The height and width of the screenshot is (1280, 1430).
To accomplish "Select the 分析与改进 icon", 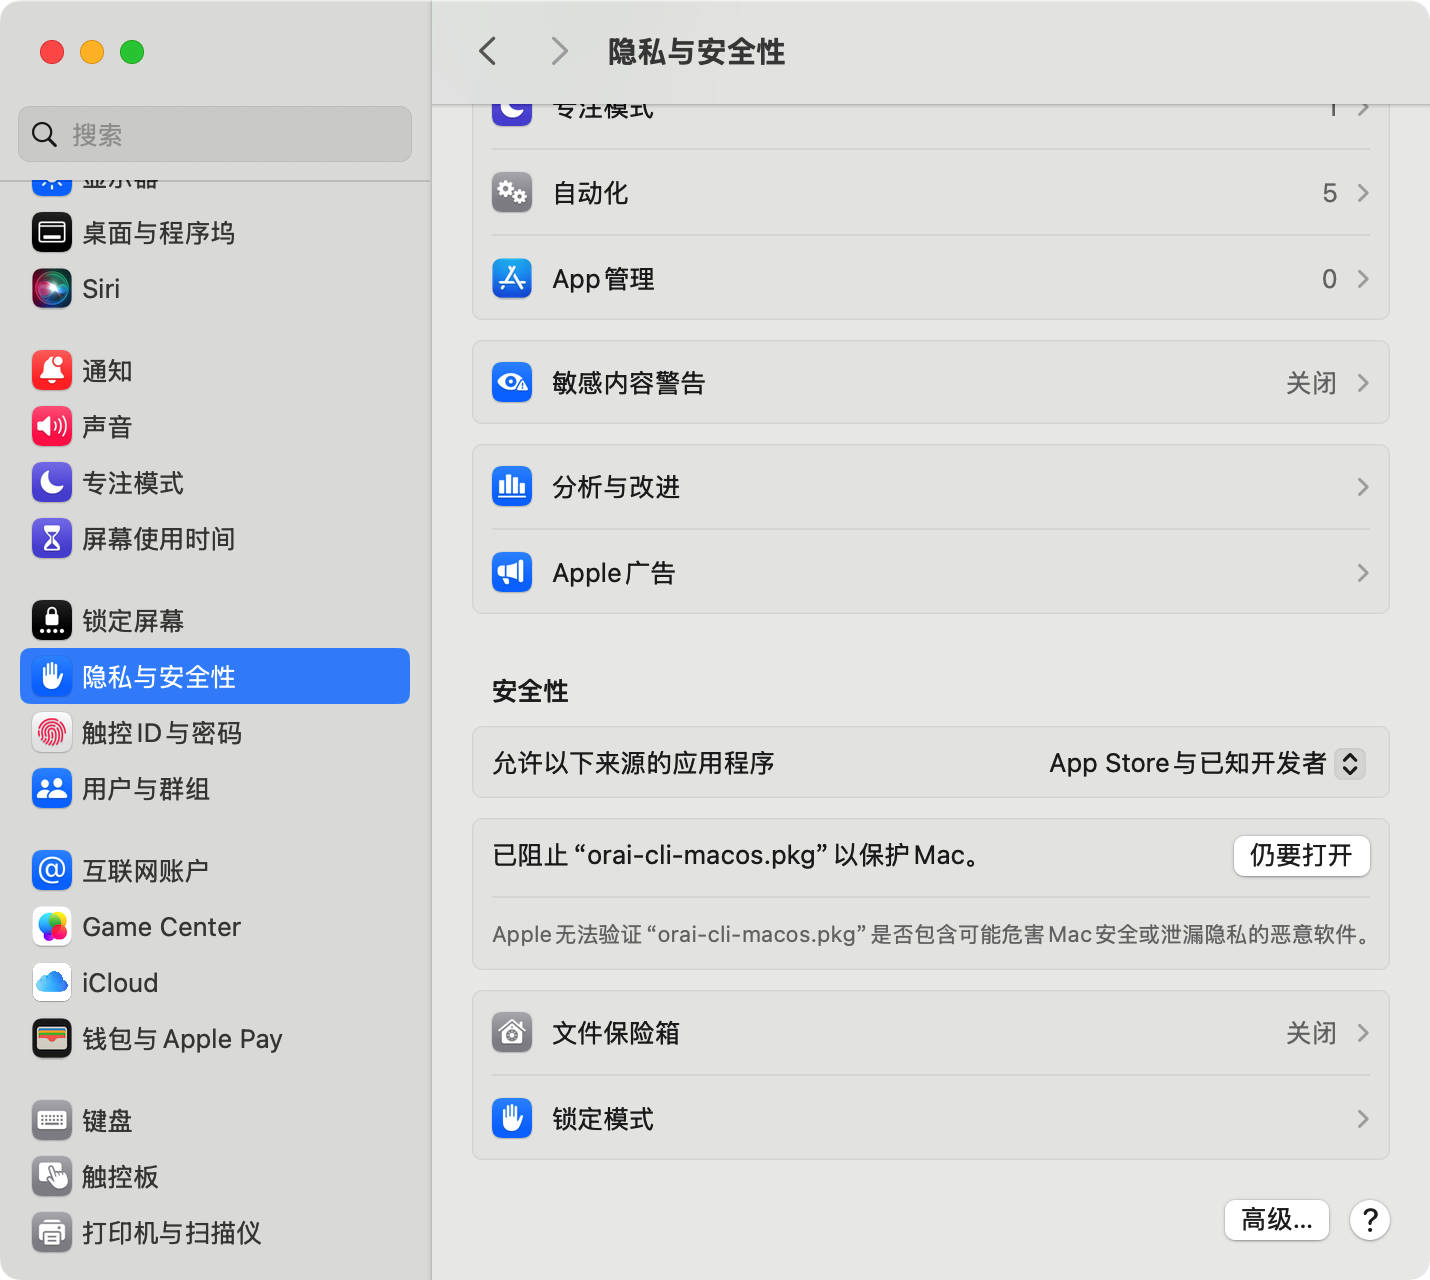I will click(511, 487).
